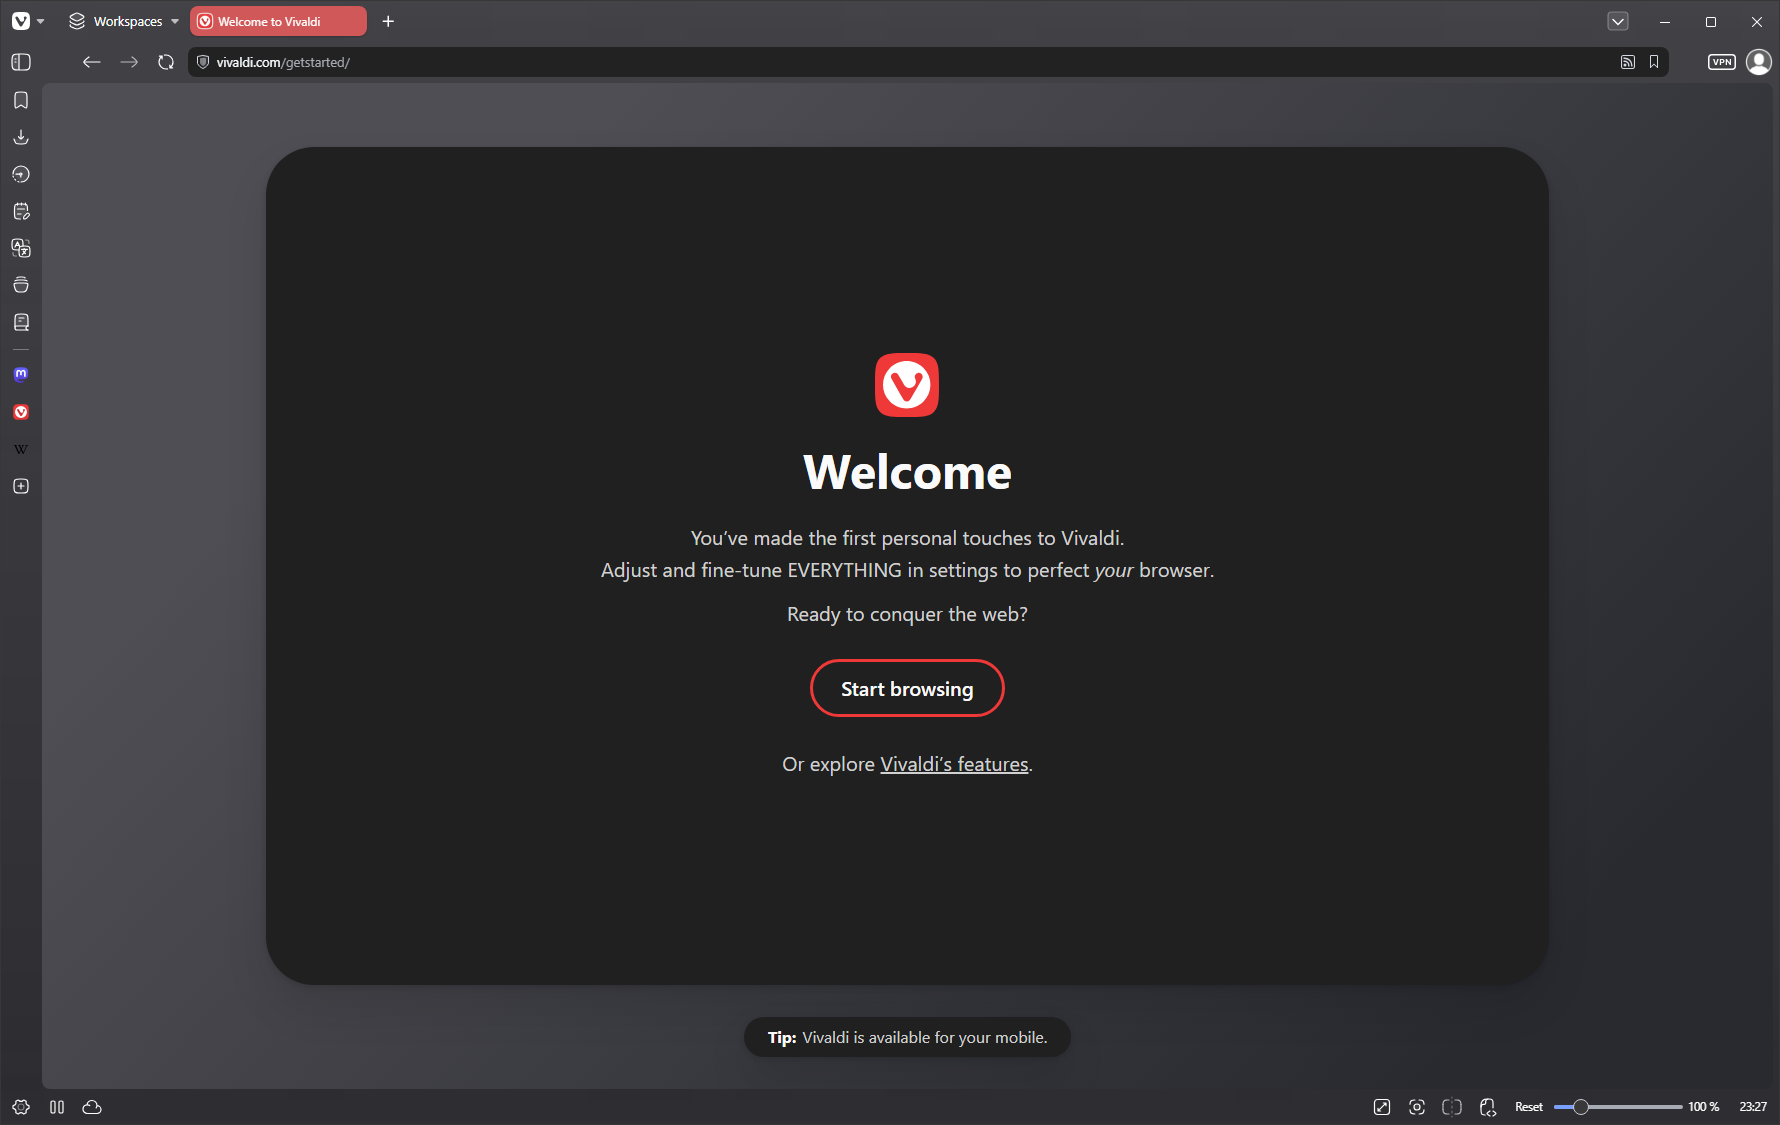Screen dimensions: 1780x1125
Task: Capture the page with the camera icon
Action: pos(1417,1107)
